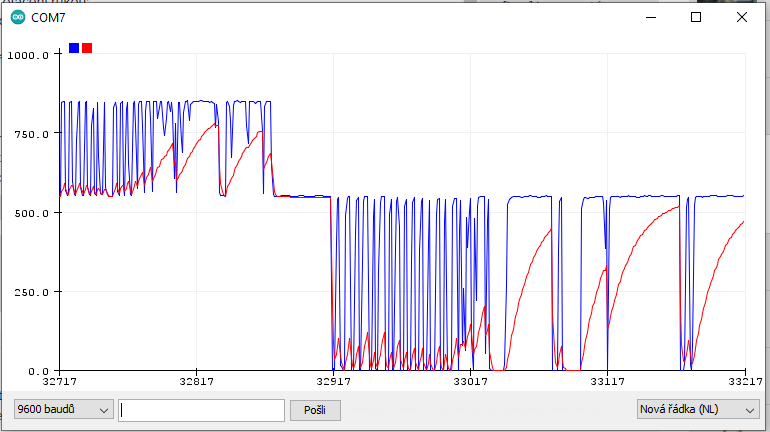
Task: Click the 750.0 y-axis label
Action: pyautogui.click(x=31, y=134)
